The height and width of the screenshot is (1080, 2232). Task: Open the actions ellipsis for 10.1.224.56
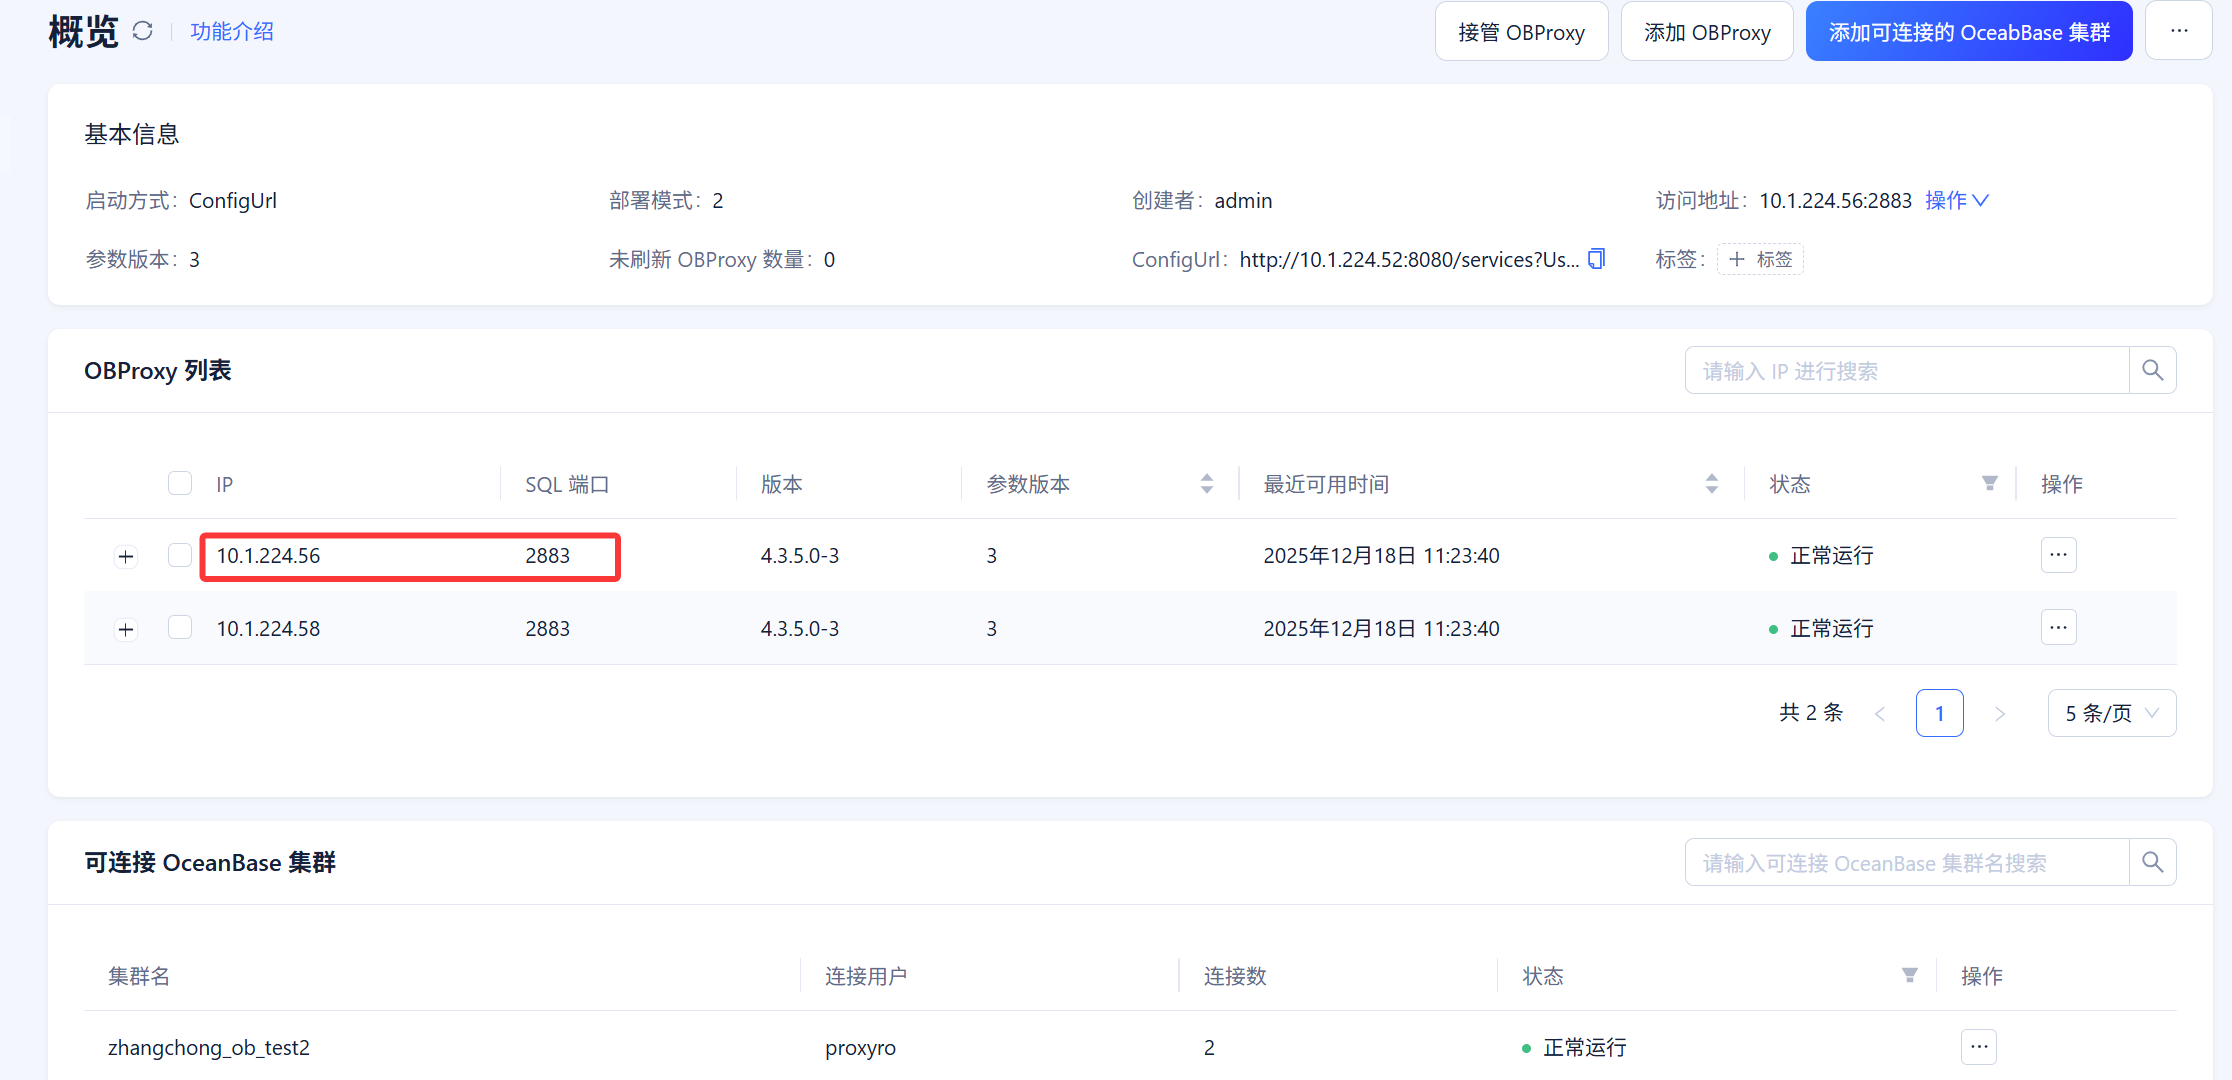[x=2058, y=555]
